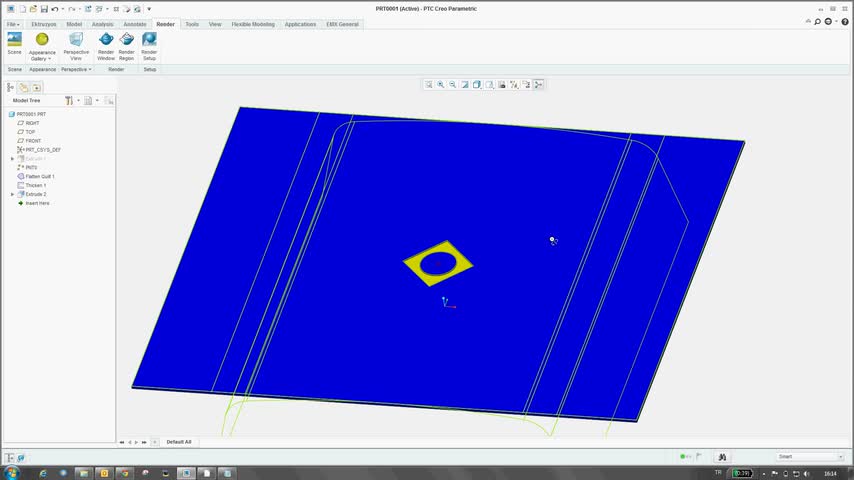854x480 pixels.
Task: Toggle Annotation Display icon in graphics toolbar
Action: pyautogui.click(x=526, y=84)
